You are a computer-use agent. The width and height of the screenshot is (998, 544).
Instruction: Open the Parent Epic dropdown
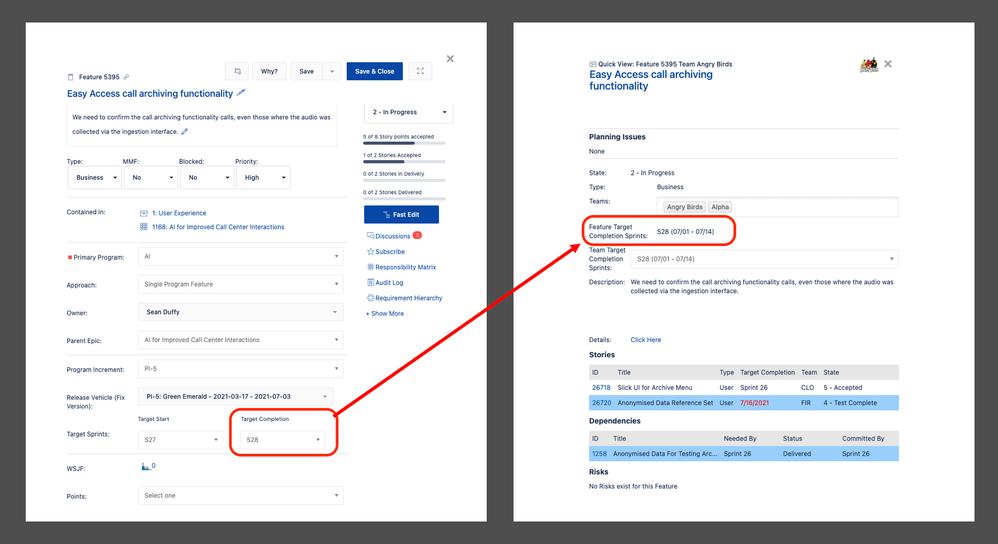[x=241, y=340]
